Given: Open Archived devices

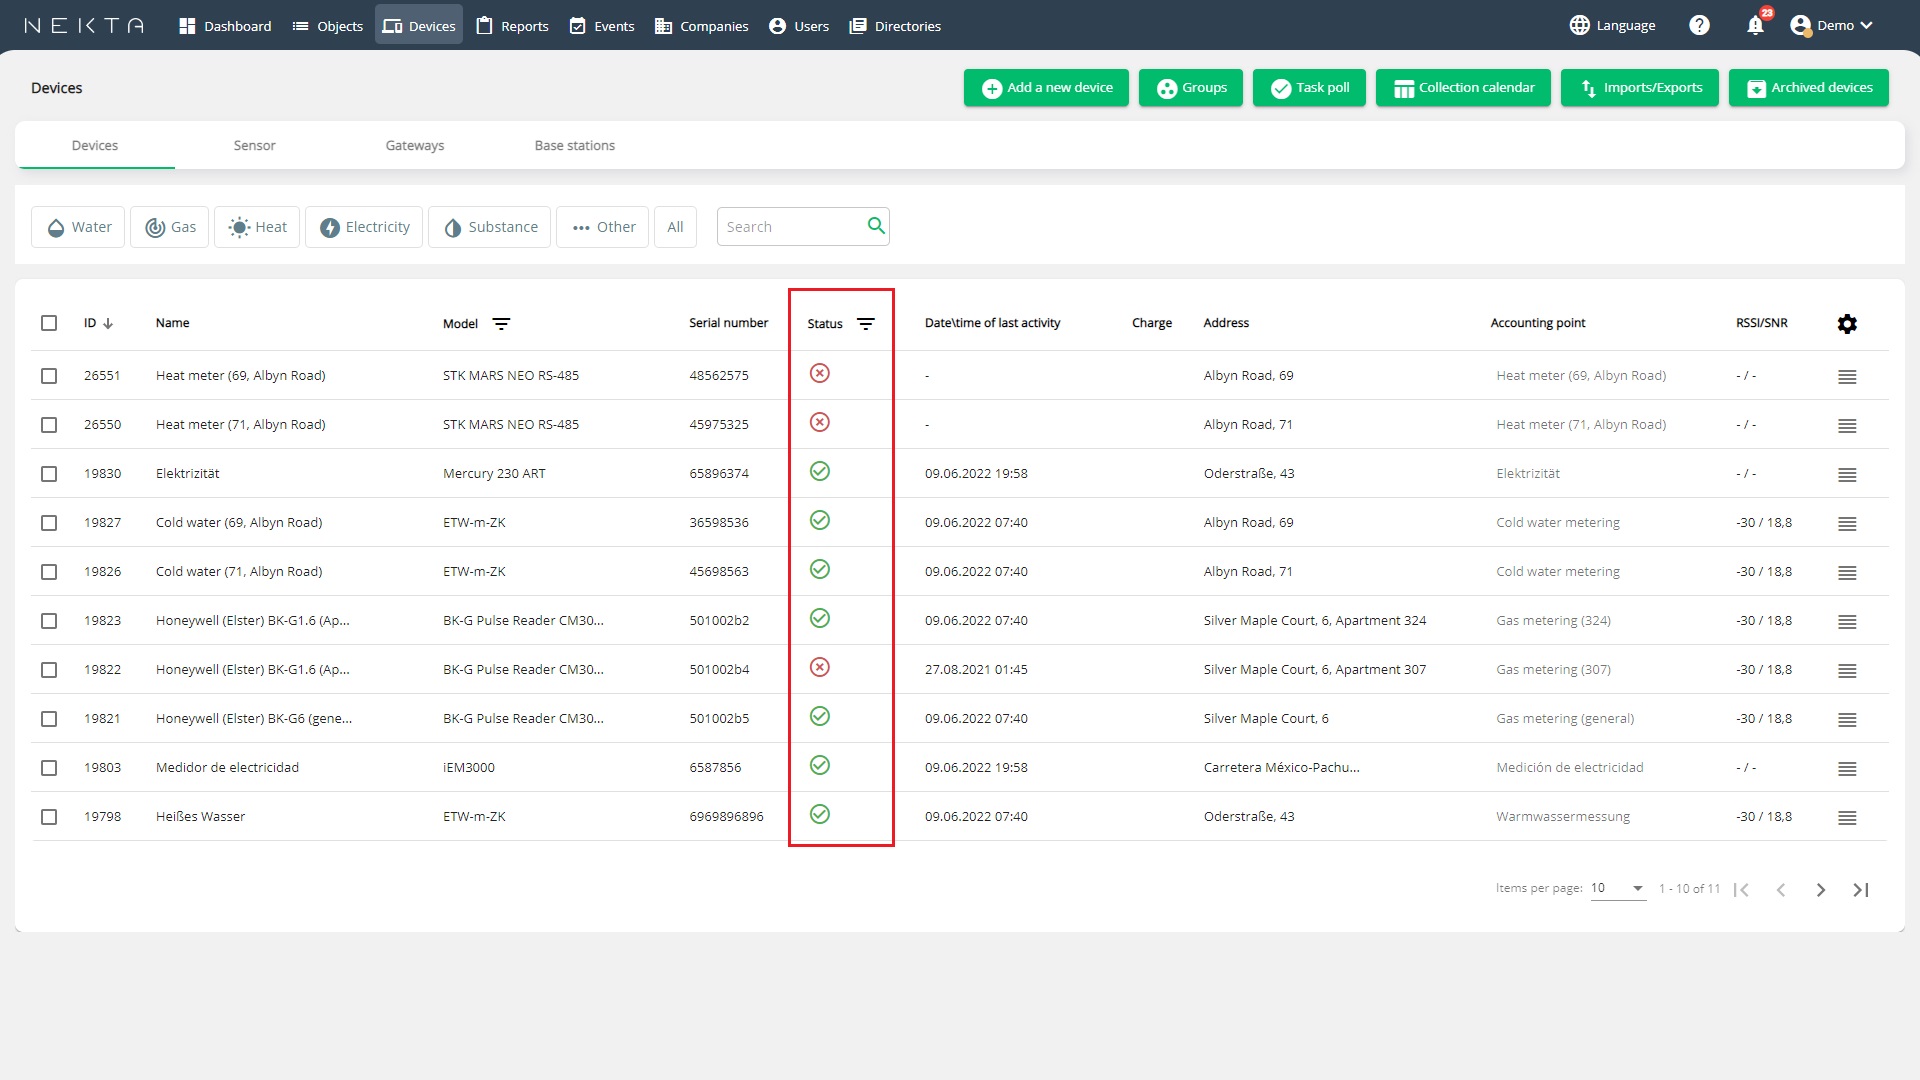Looking at the screenshot, I should [x=1808, y=87].
